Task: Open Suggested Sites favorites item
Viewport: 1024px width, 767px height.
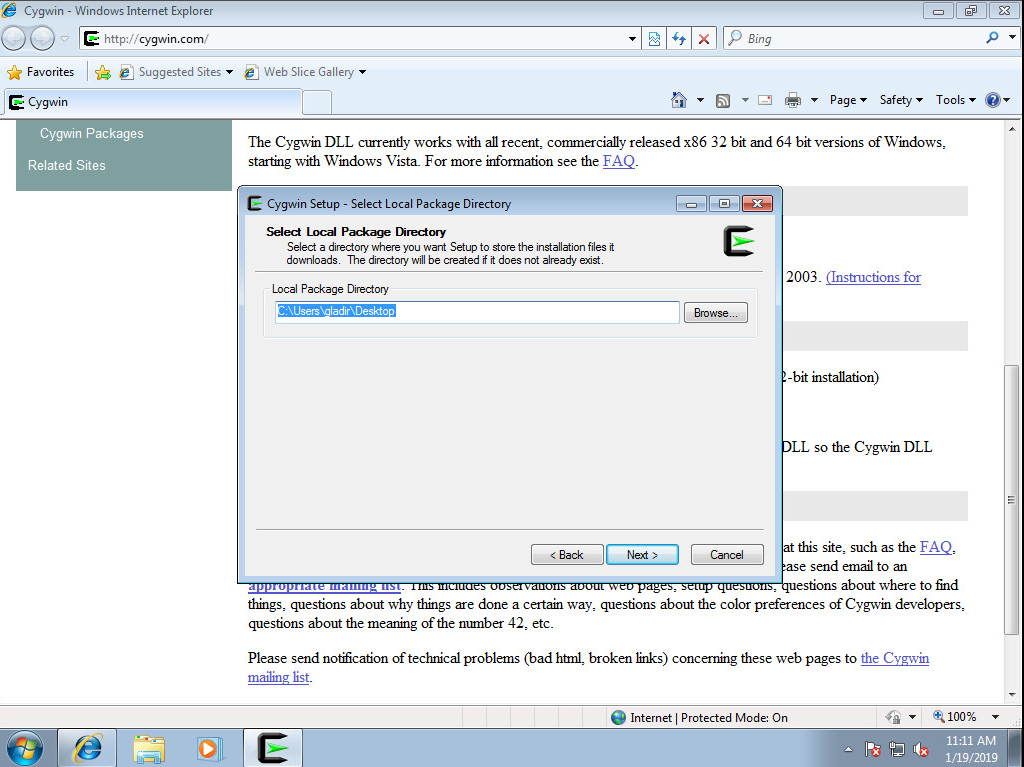Action: click(x=176, y=72)
